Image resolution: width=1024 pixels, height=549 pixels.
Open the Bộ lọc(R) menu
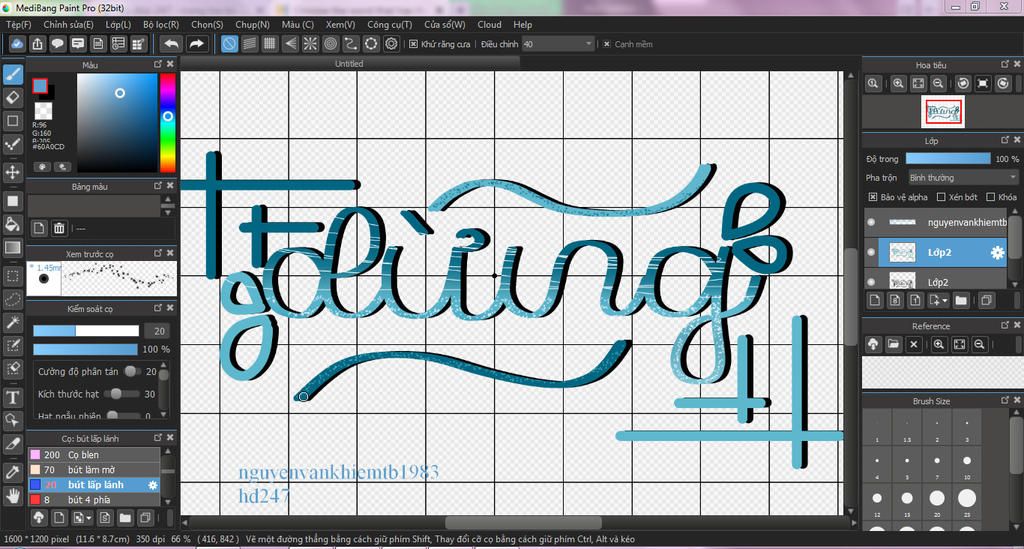click(x=161, y=24)
